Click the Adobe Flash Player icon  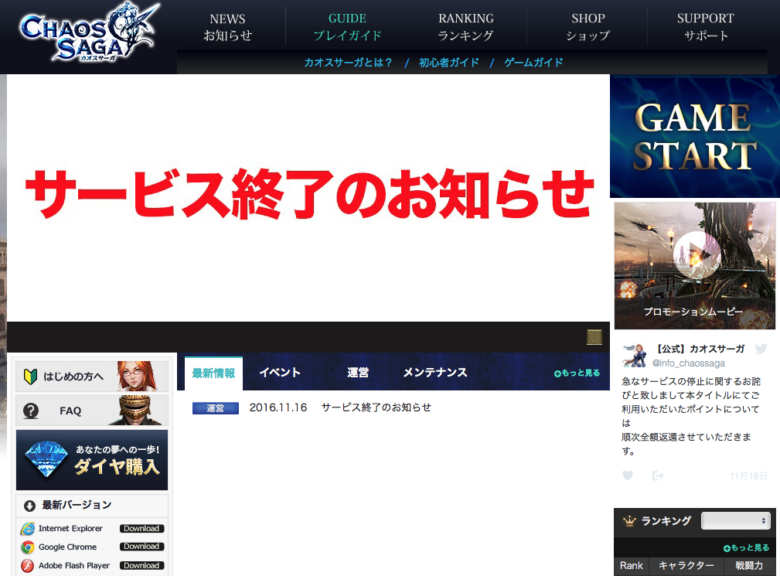click(x=27, y=566)
